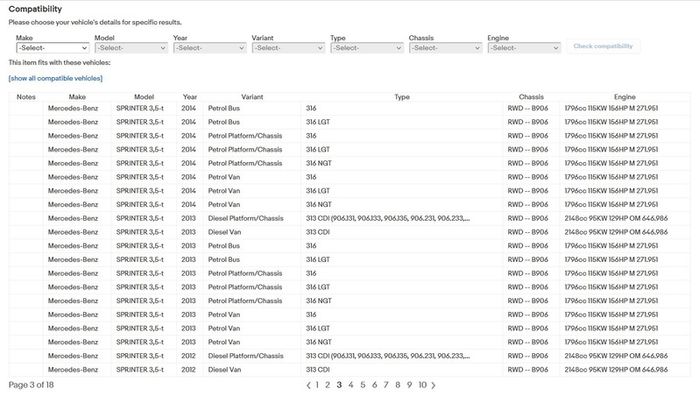This screenshot has height=396, width=700.
Task: Click '316 LGT' in 2014 Petrol Bus row
Action: tap(318, 122)
